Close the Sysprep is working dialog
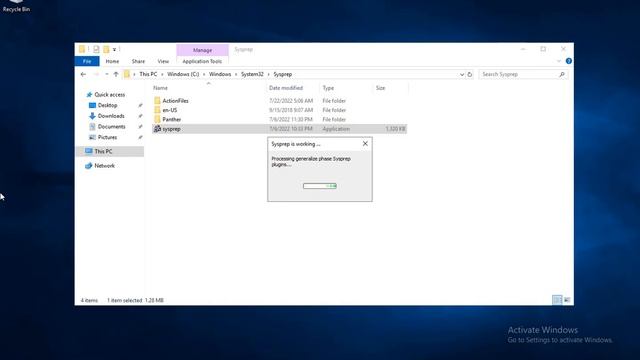 click(365, 144)
